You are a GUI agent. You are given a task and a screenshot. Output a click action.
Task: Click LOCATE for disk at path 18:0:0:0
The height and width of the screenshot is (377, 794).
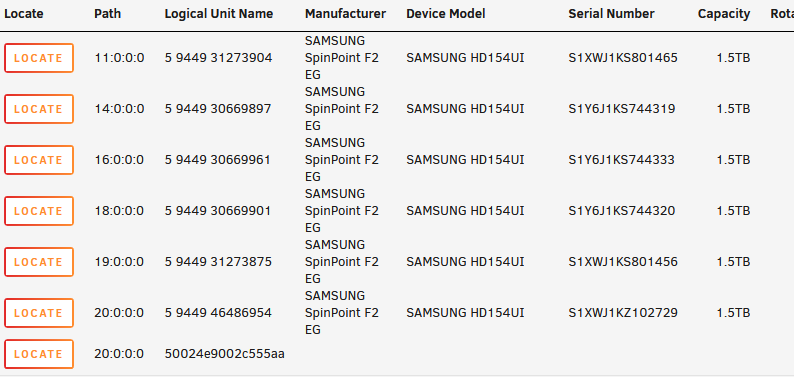pyautogui.click(x=39, y=211)
